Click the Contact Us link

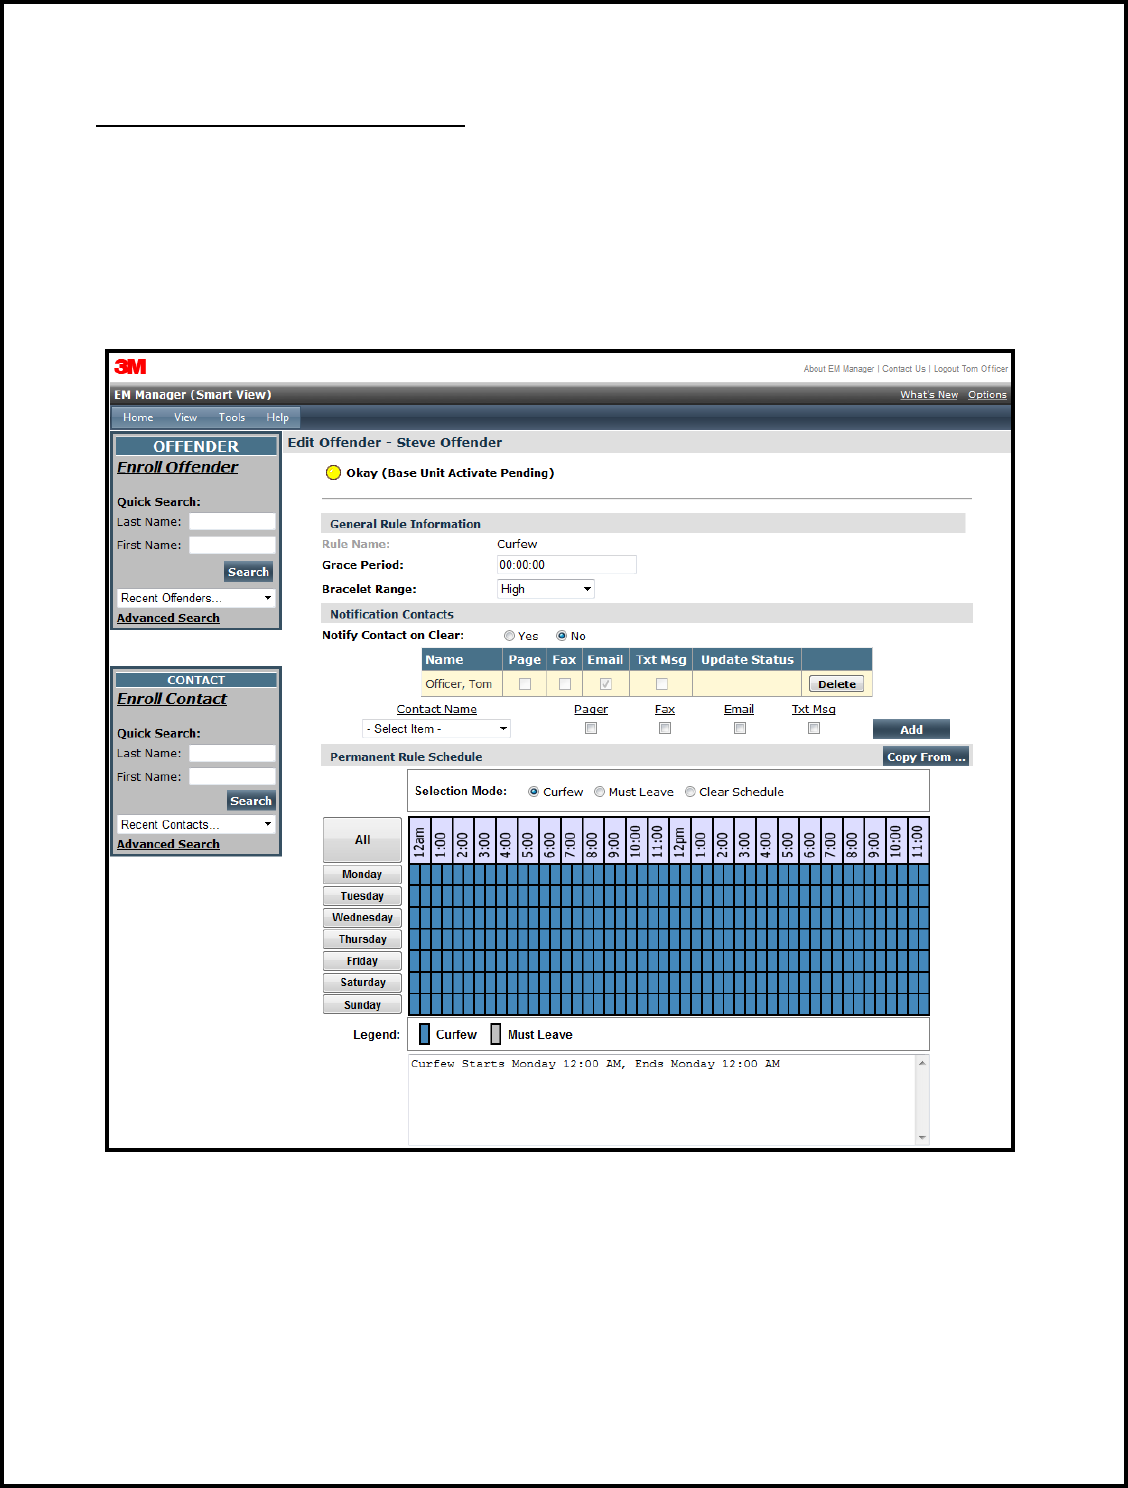click(904, 369)
